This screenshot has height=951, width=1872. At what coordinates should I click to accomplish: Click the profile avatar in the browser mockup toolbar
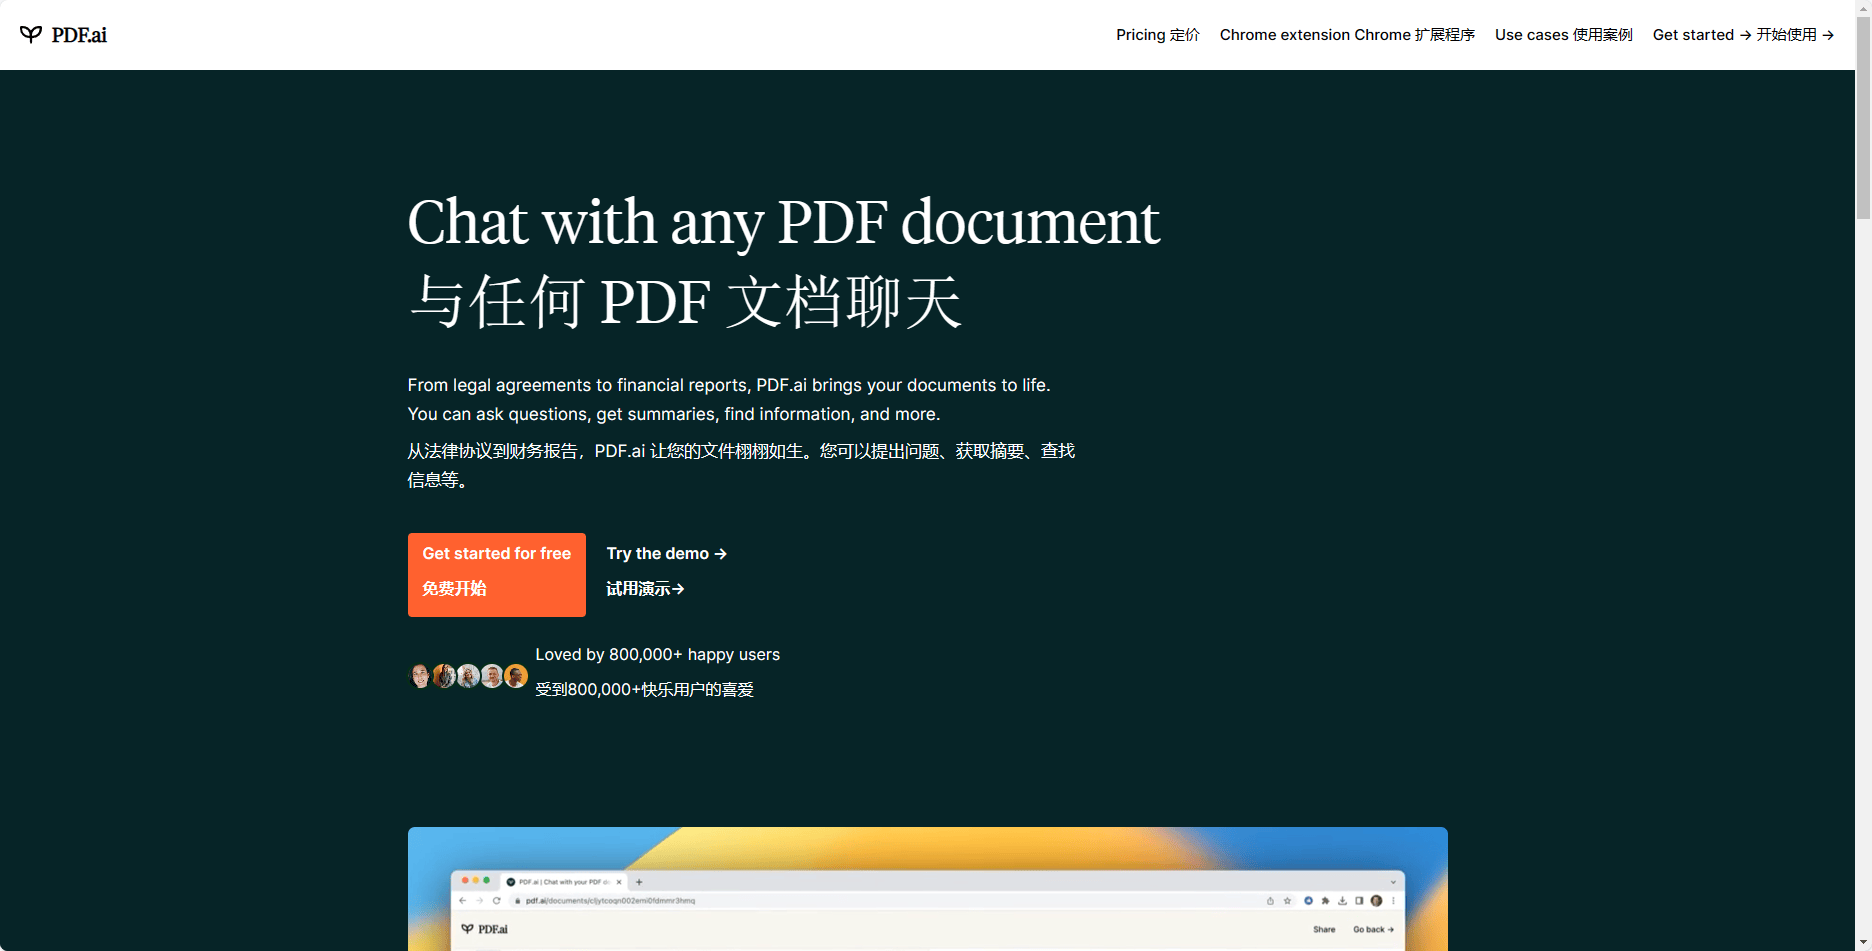[x=1376, y=901]
